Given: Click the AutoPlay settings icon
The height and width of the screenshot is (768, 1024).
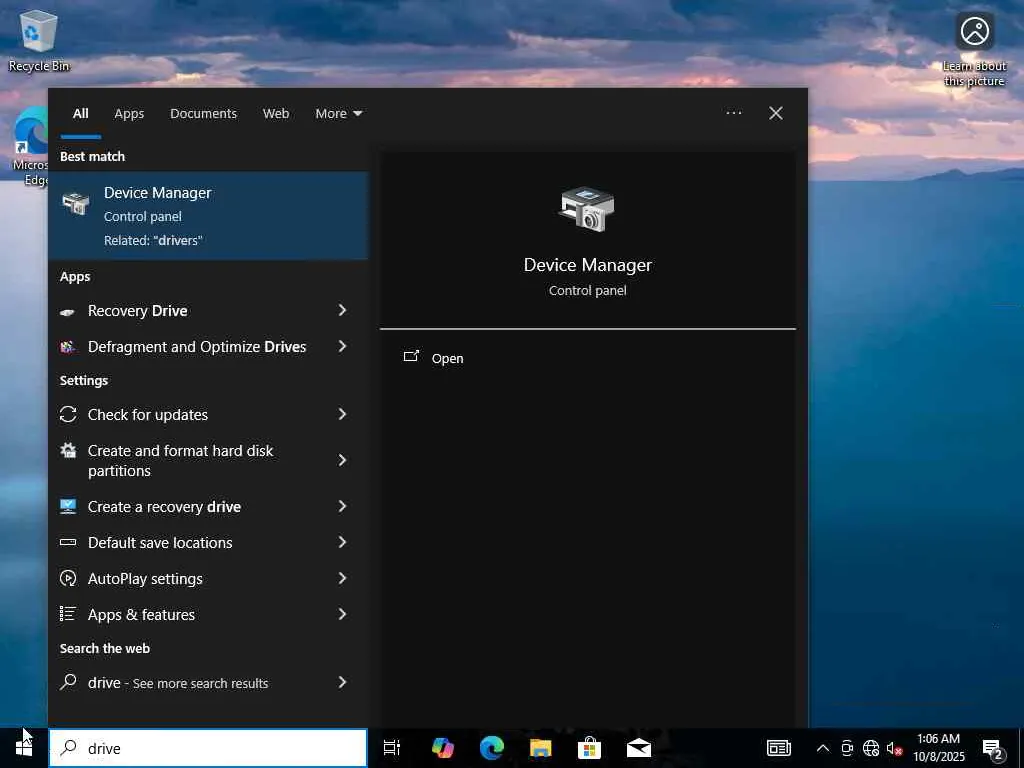Looking at the screenshot, I should 68,578.
